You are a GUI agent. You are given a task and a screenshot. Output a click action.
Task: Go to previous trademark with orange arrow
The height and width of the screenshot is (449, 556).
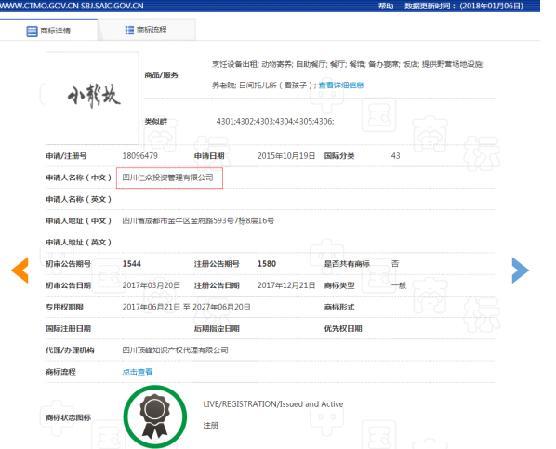20,270
